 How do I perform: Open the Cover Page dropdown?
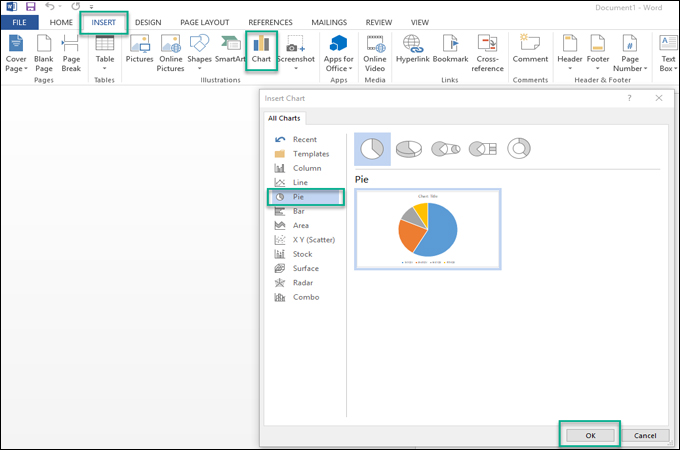click(16, 54)
